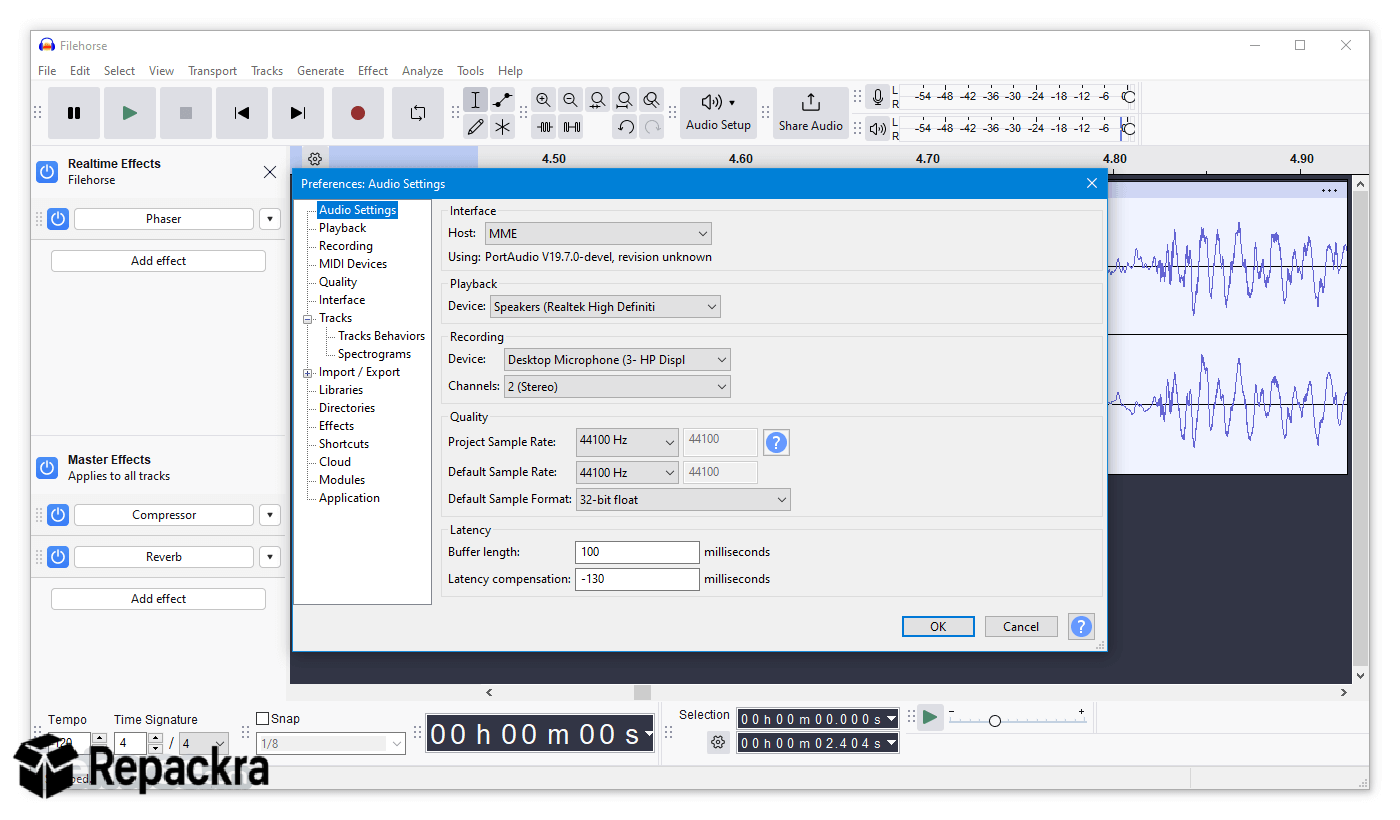This screenshot has height=820, width=1400.
Task: Fit selection to width zoom icon
Action: (598, 100)
